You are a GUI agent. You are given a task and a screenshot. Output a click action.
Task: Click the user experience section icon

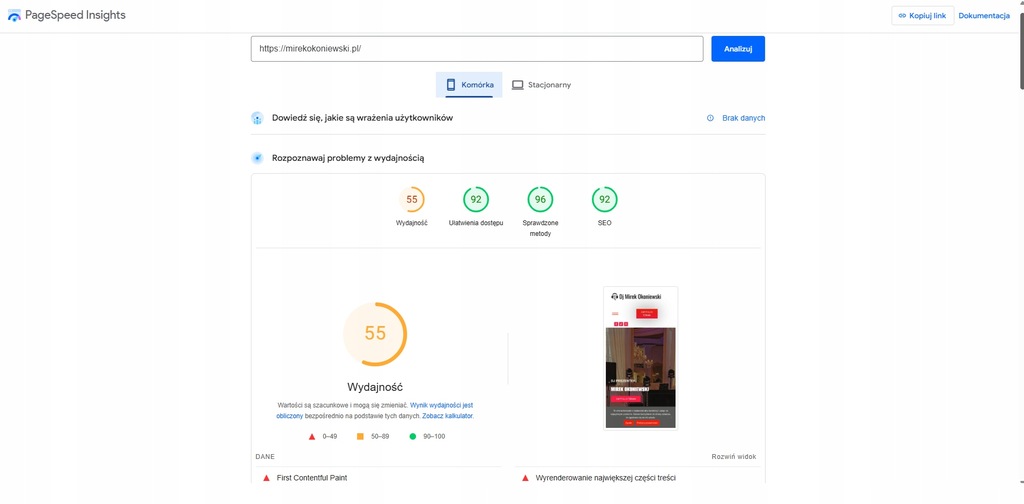click(x=257, y=118)
